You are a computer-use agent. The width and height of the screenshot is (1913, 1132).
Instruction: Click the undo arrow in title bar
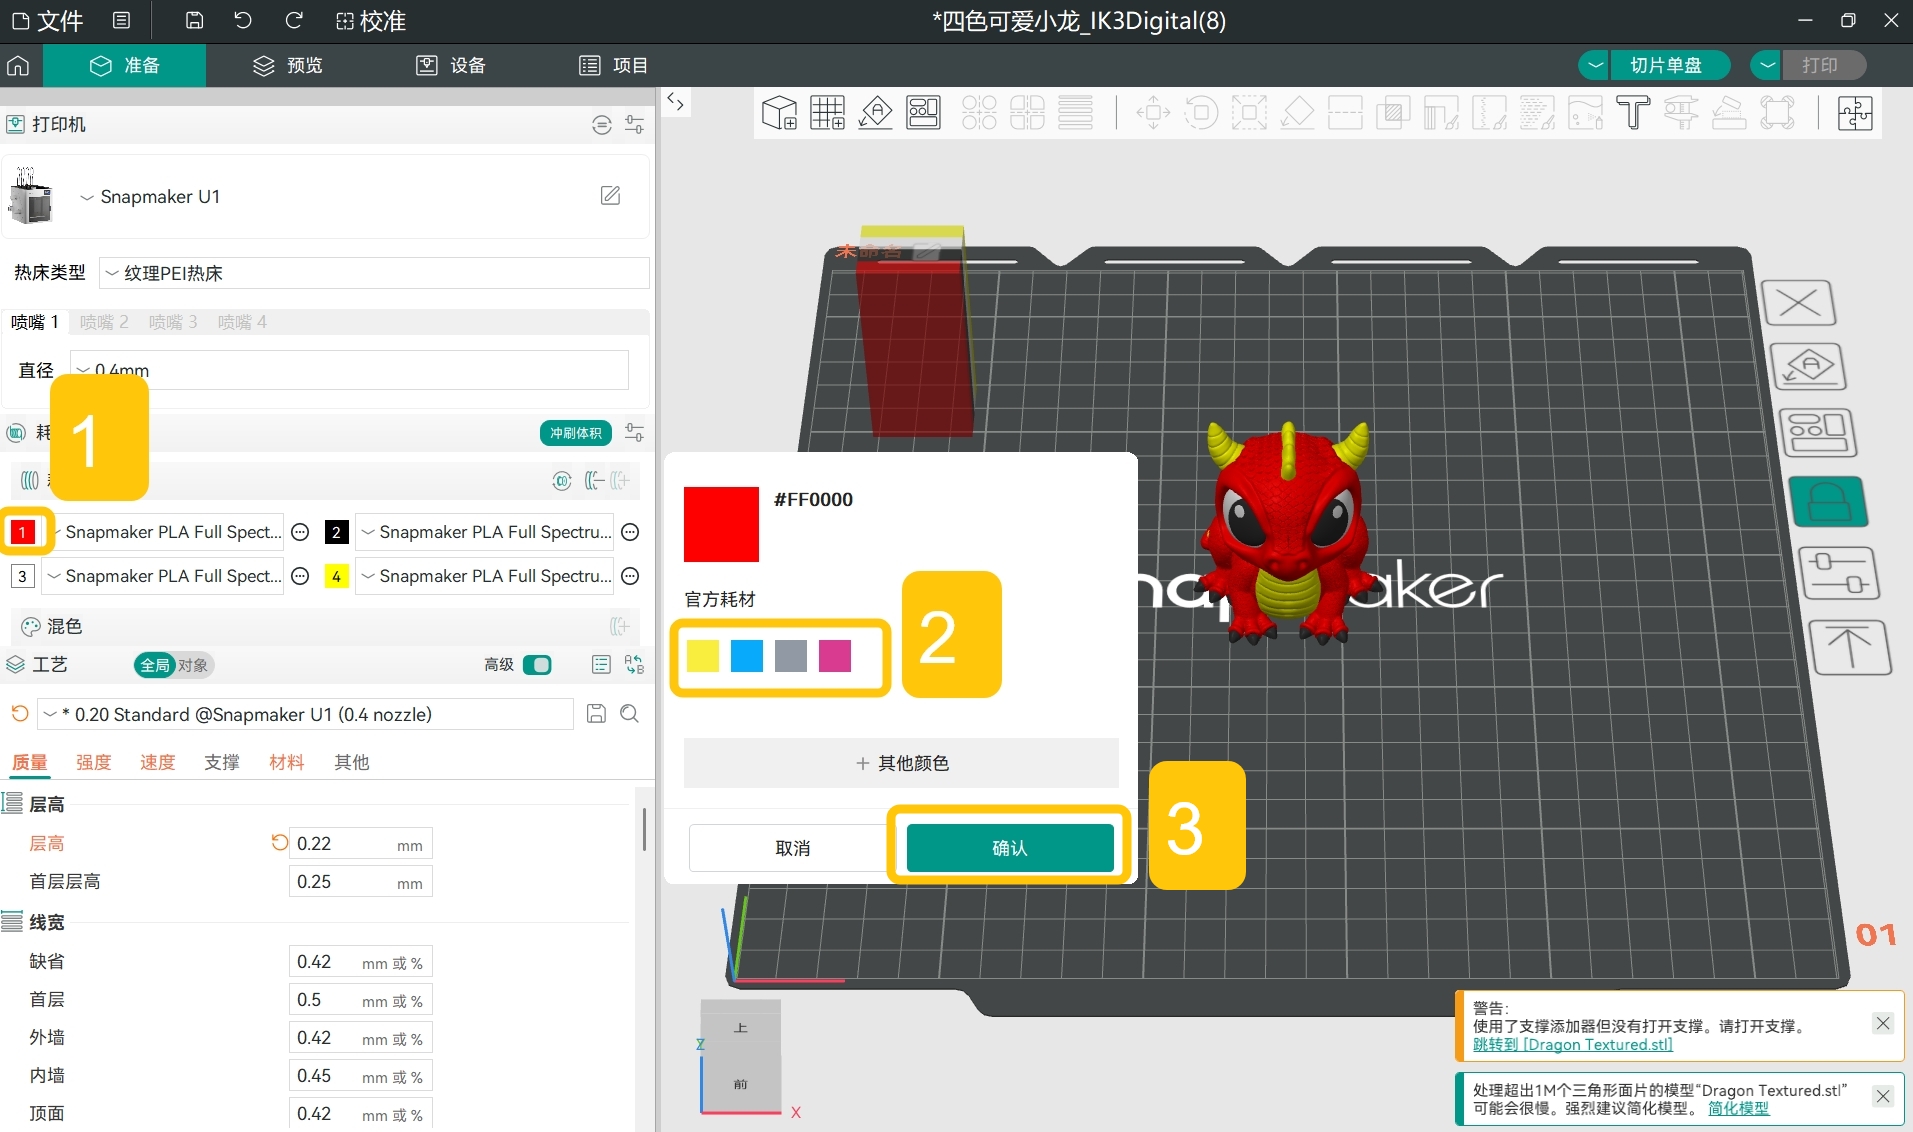(x=243, y=21)
